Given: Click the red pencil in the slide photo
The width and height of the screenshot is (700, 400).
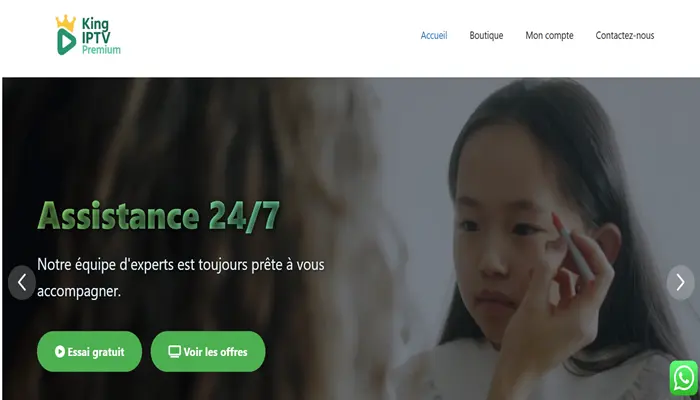Looking at the screenshot, I should [574, 246].
